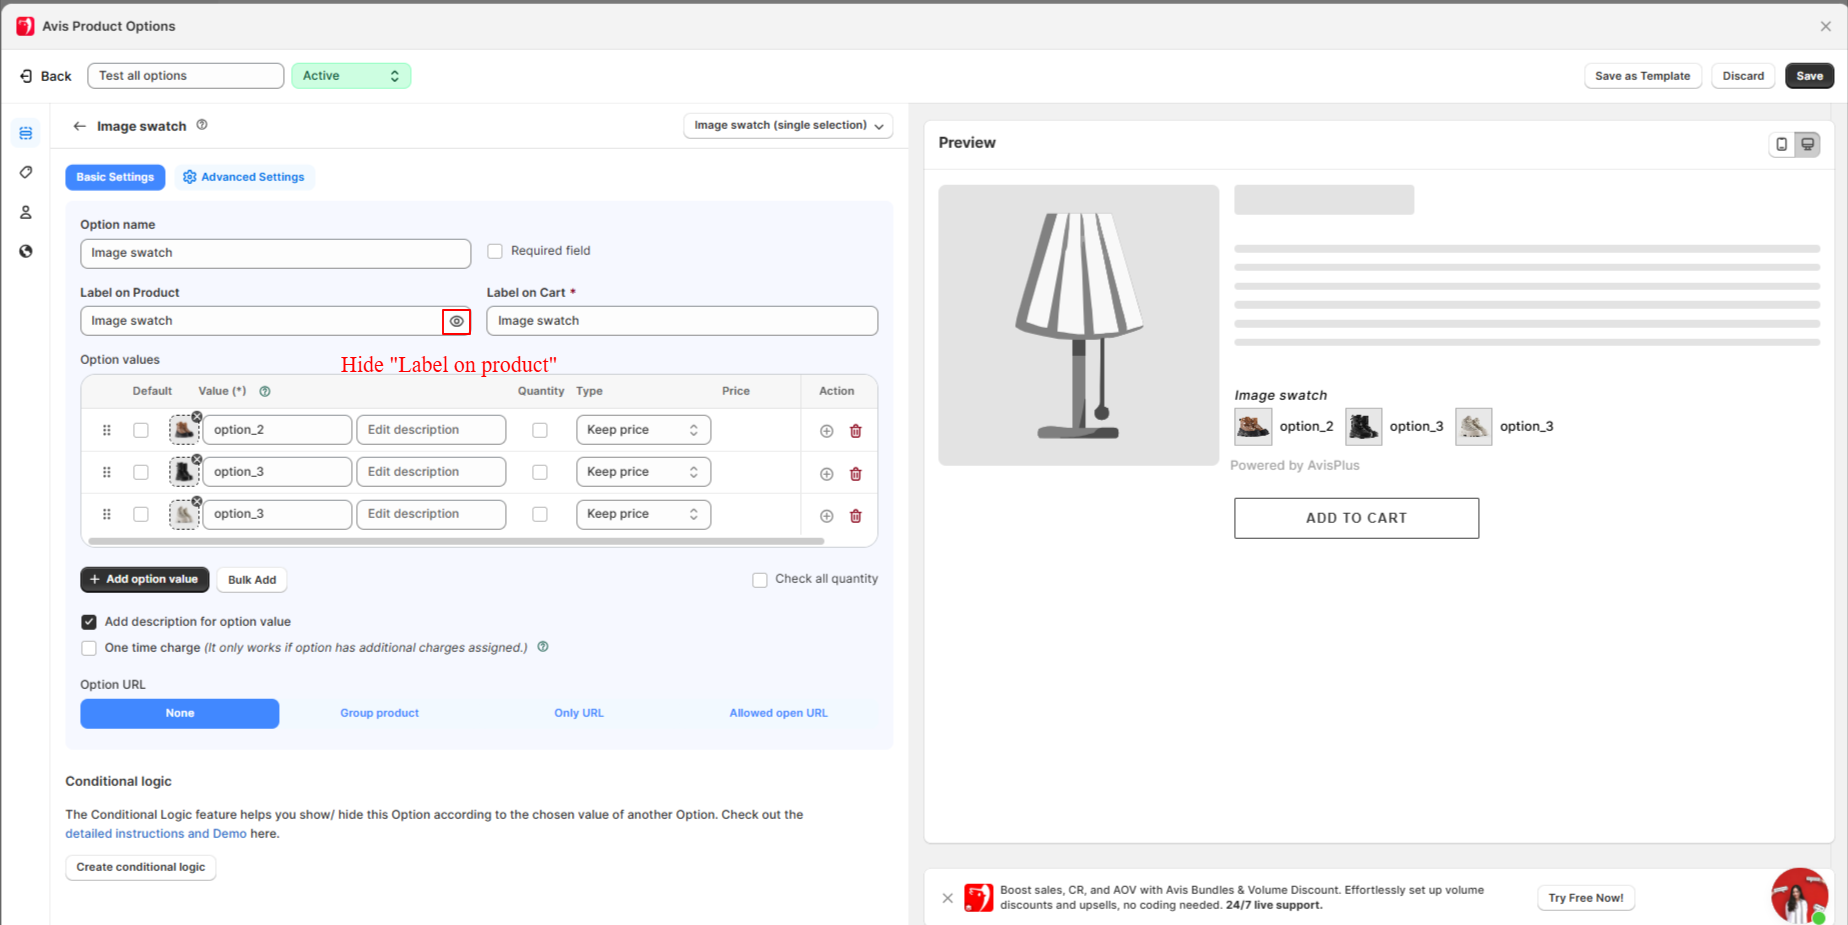Open the tag icon in left sidebar

(x=26, y=172)
